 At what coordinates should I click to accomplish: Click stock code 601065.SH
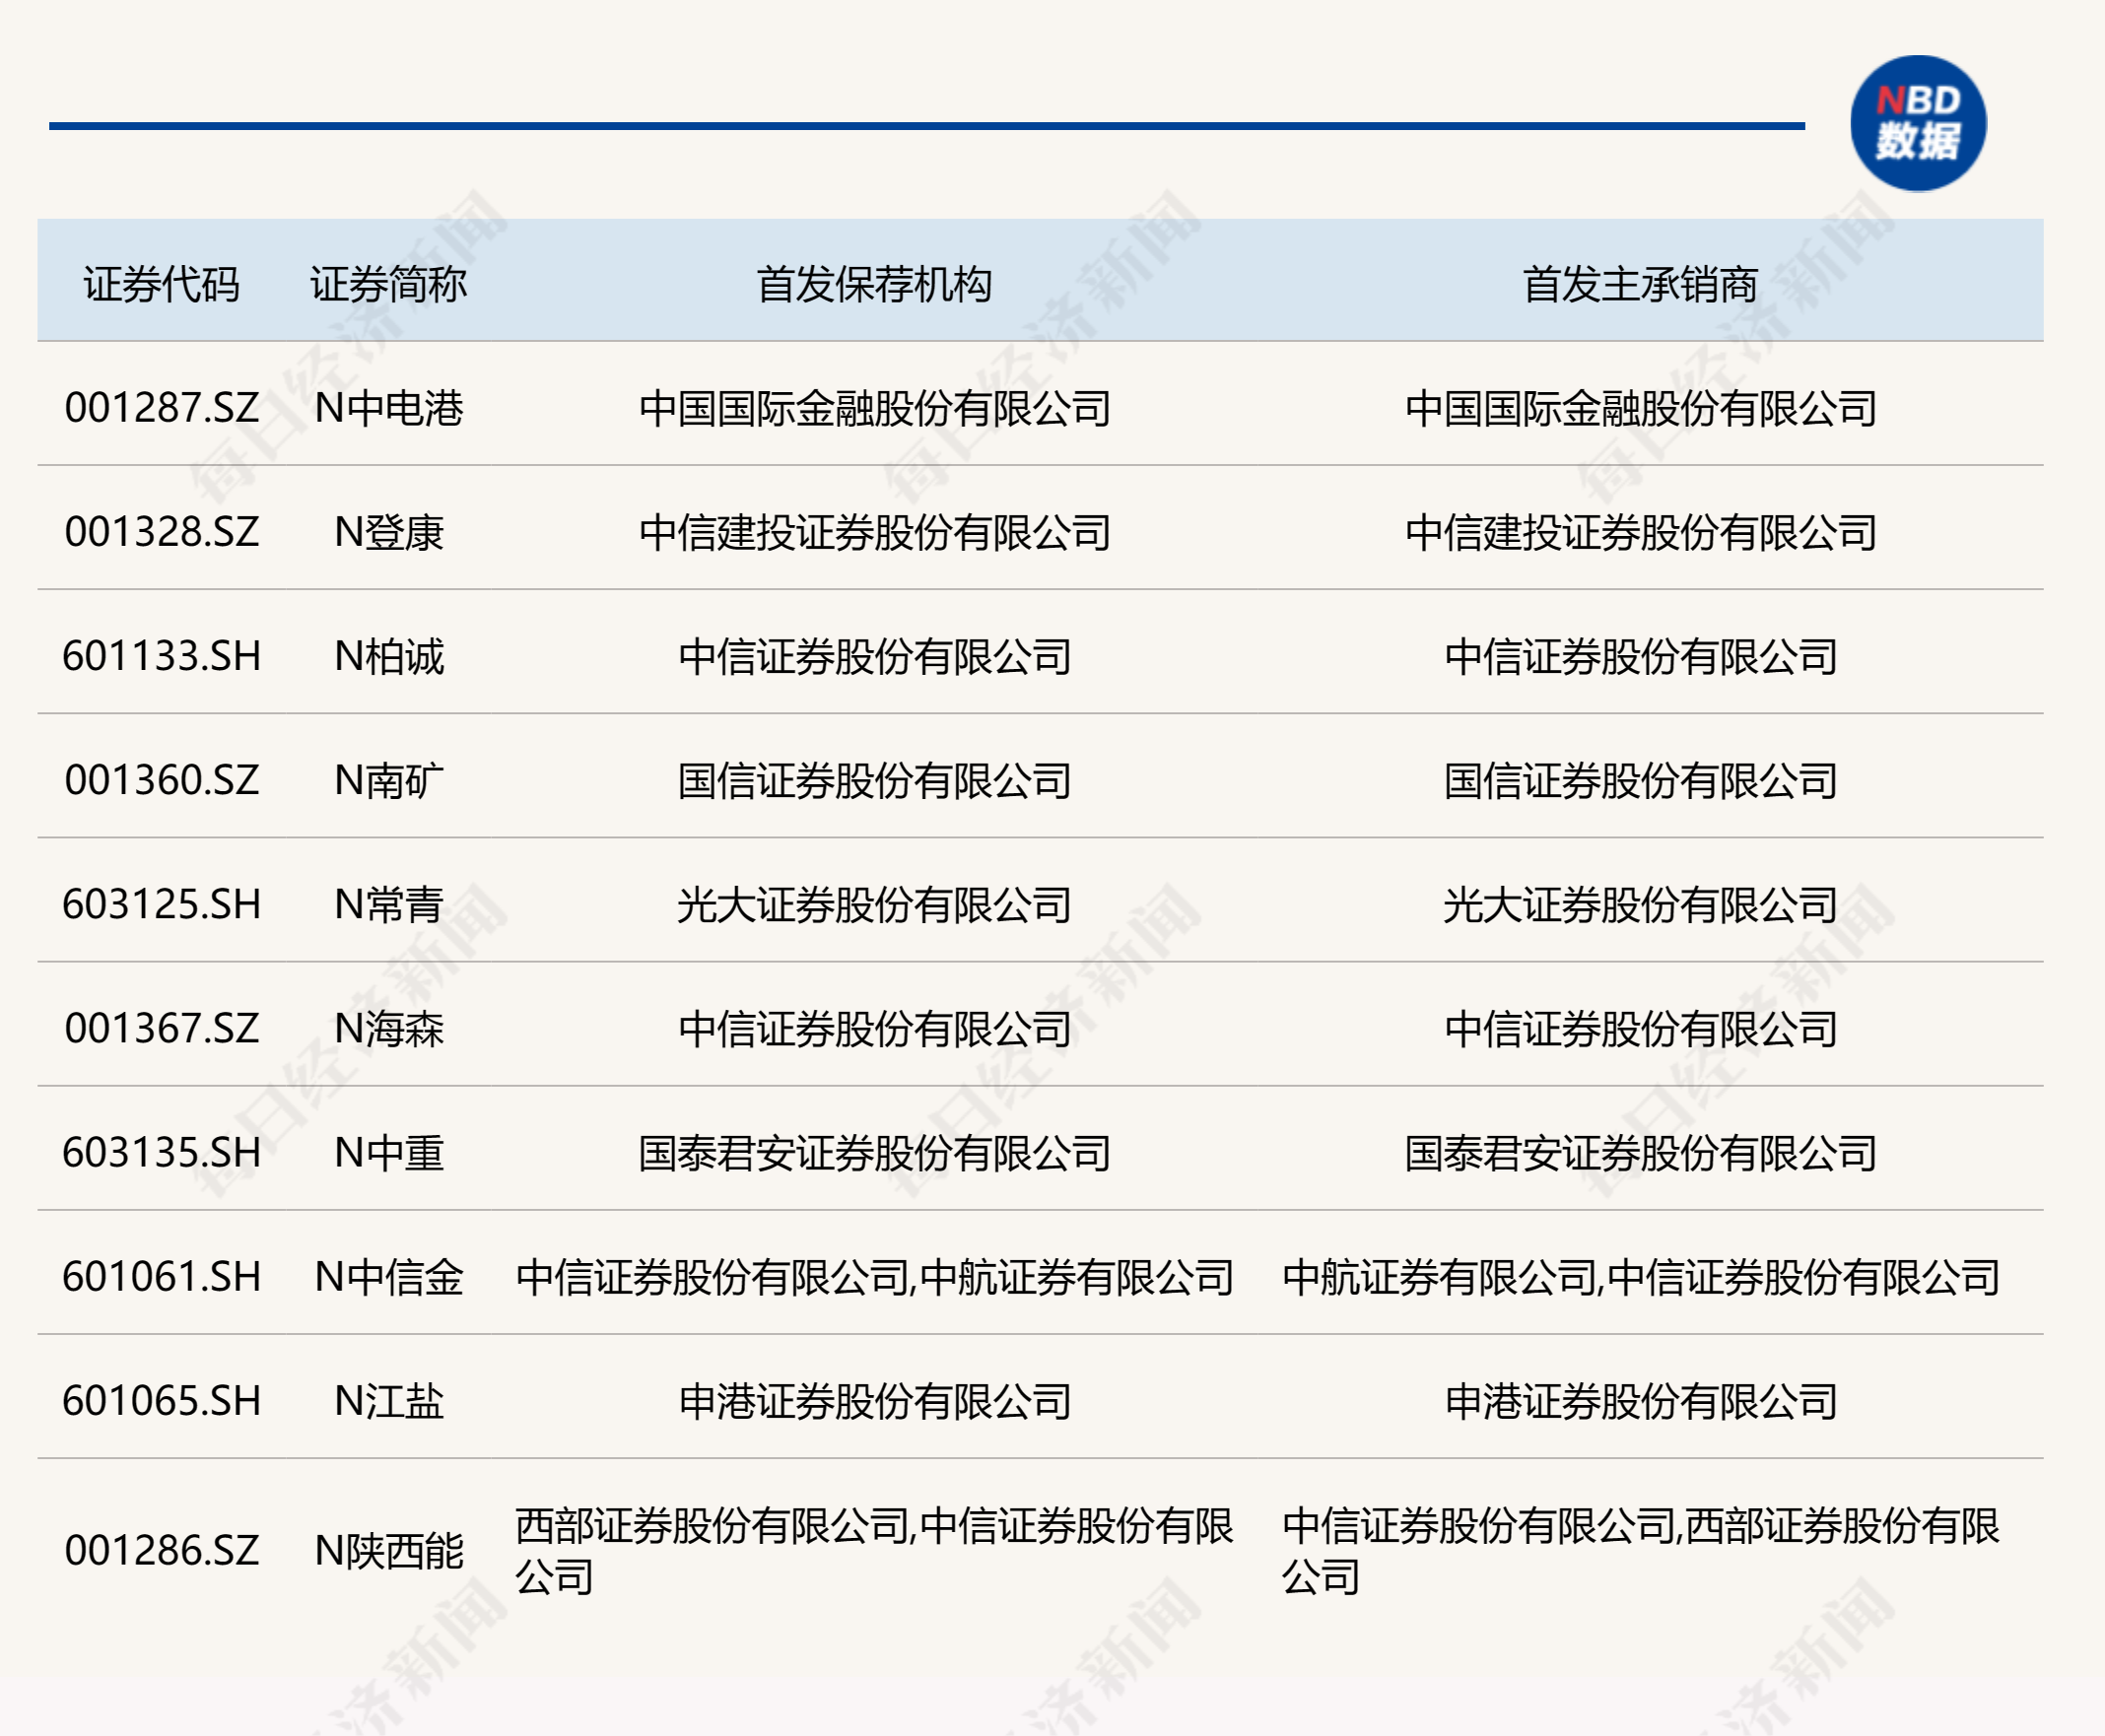161,1400
